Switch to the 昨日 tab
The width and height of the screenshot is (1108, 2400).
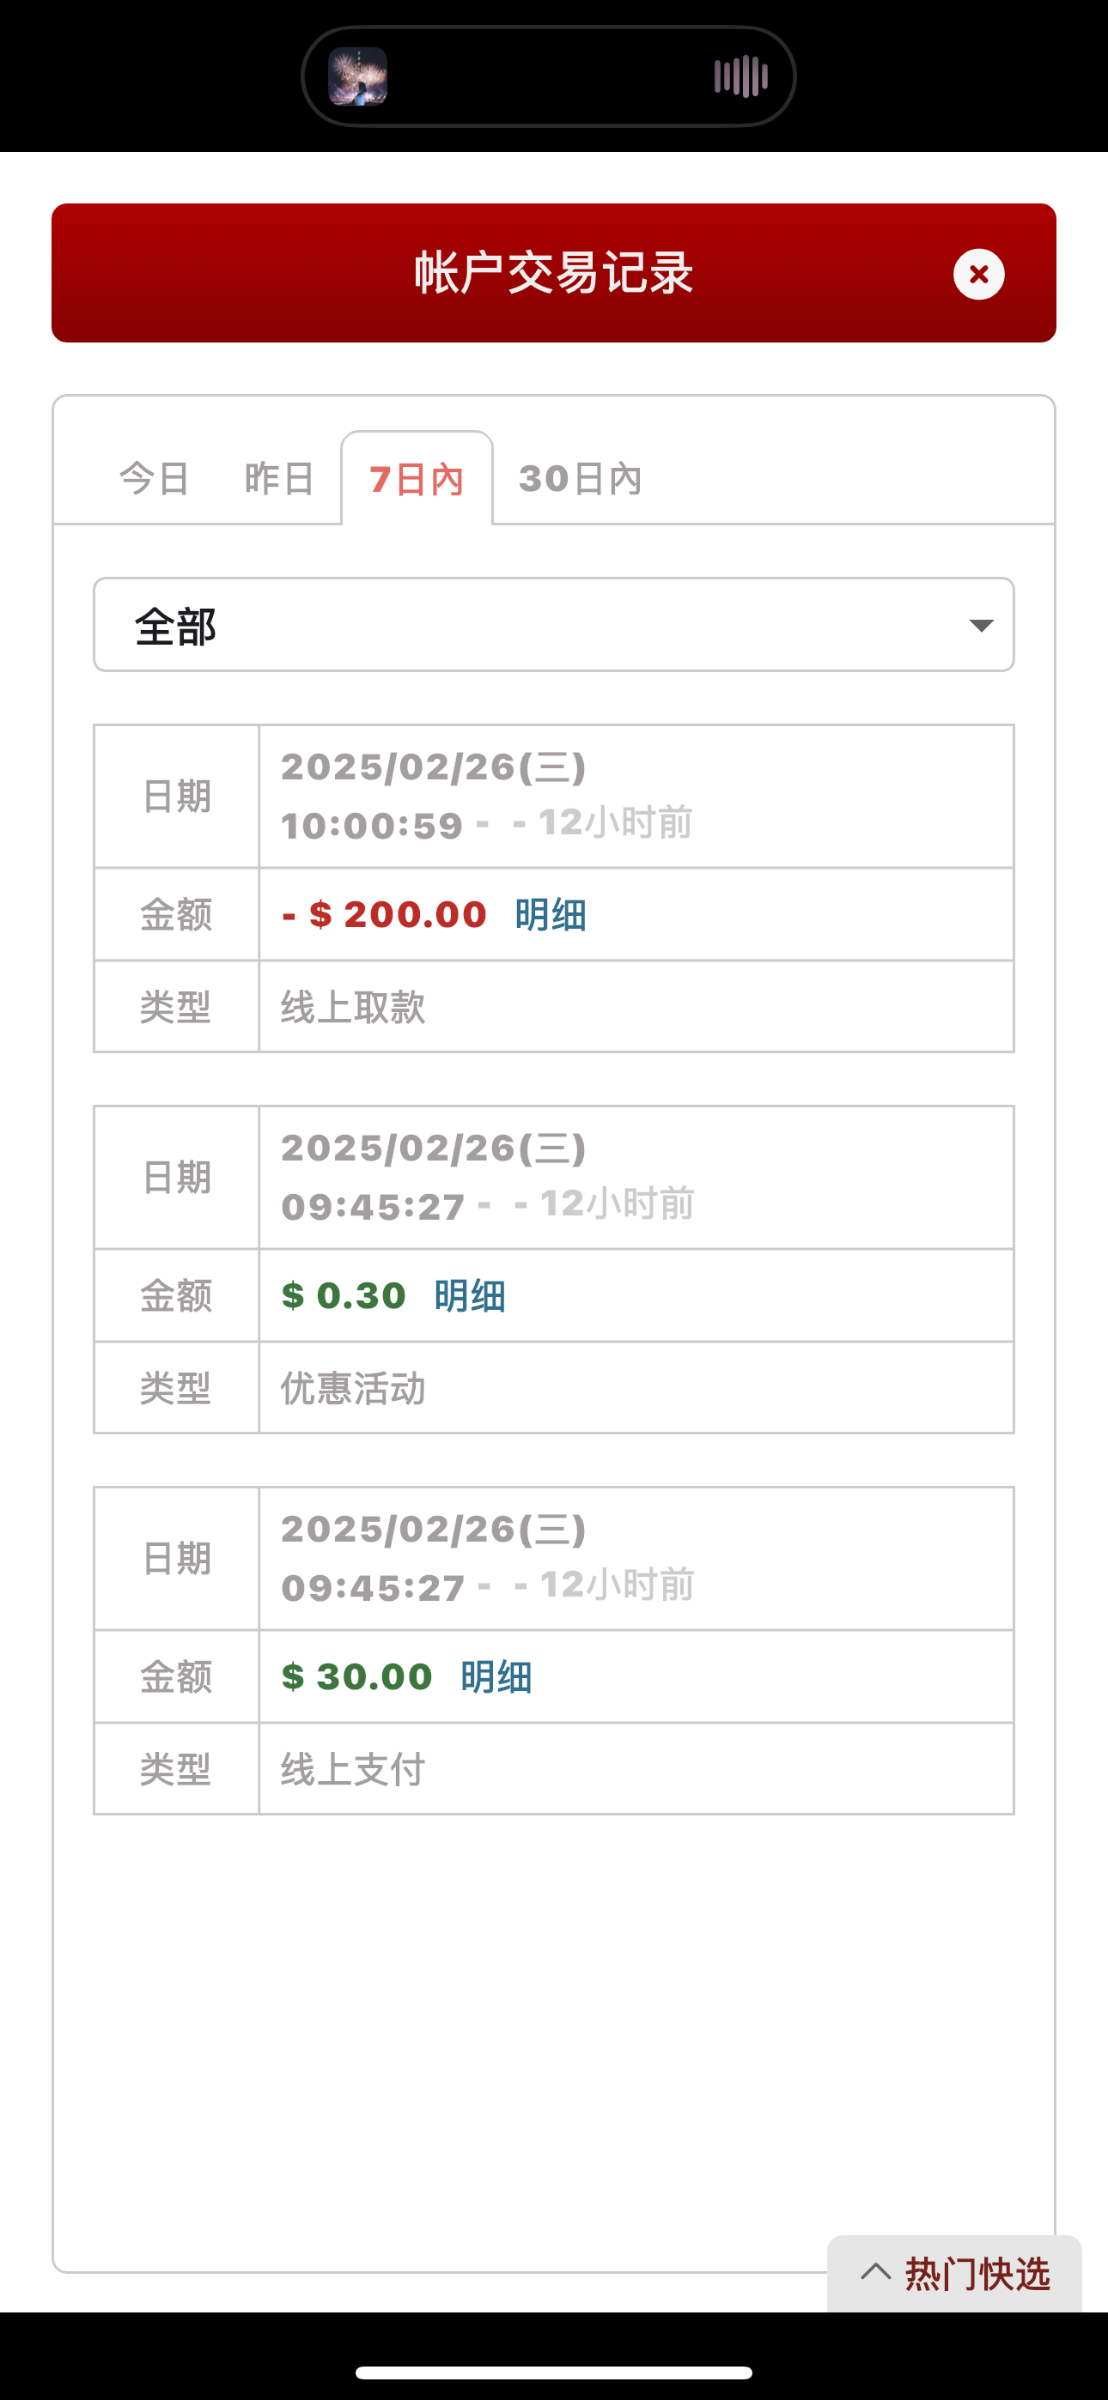(279, 479)
